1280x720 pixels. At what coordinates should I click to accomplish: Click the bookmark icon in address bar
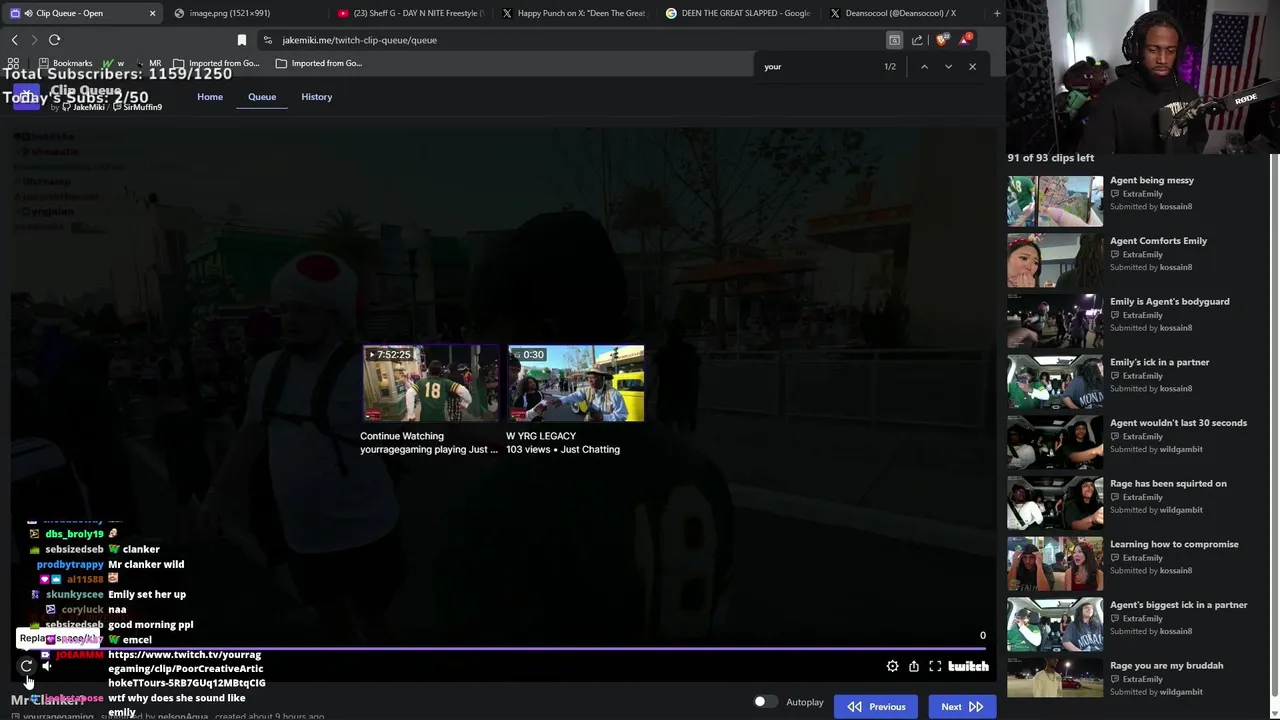241,40
